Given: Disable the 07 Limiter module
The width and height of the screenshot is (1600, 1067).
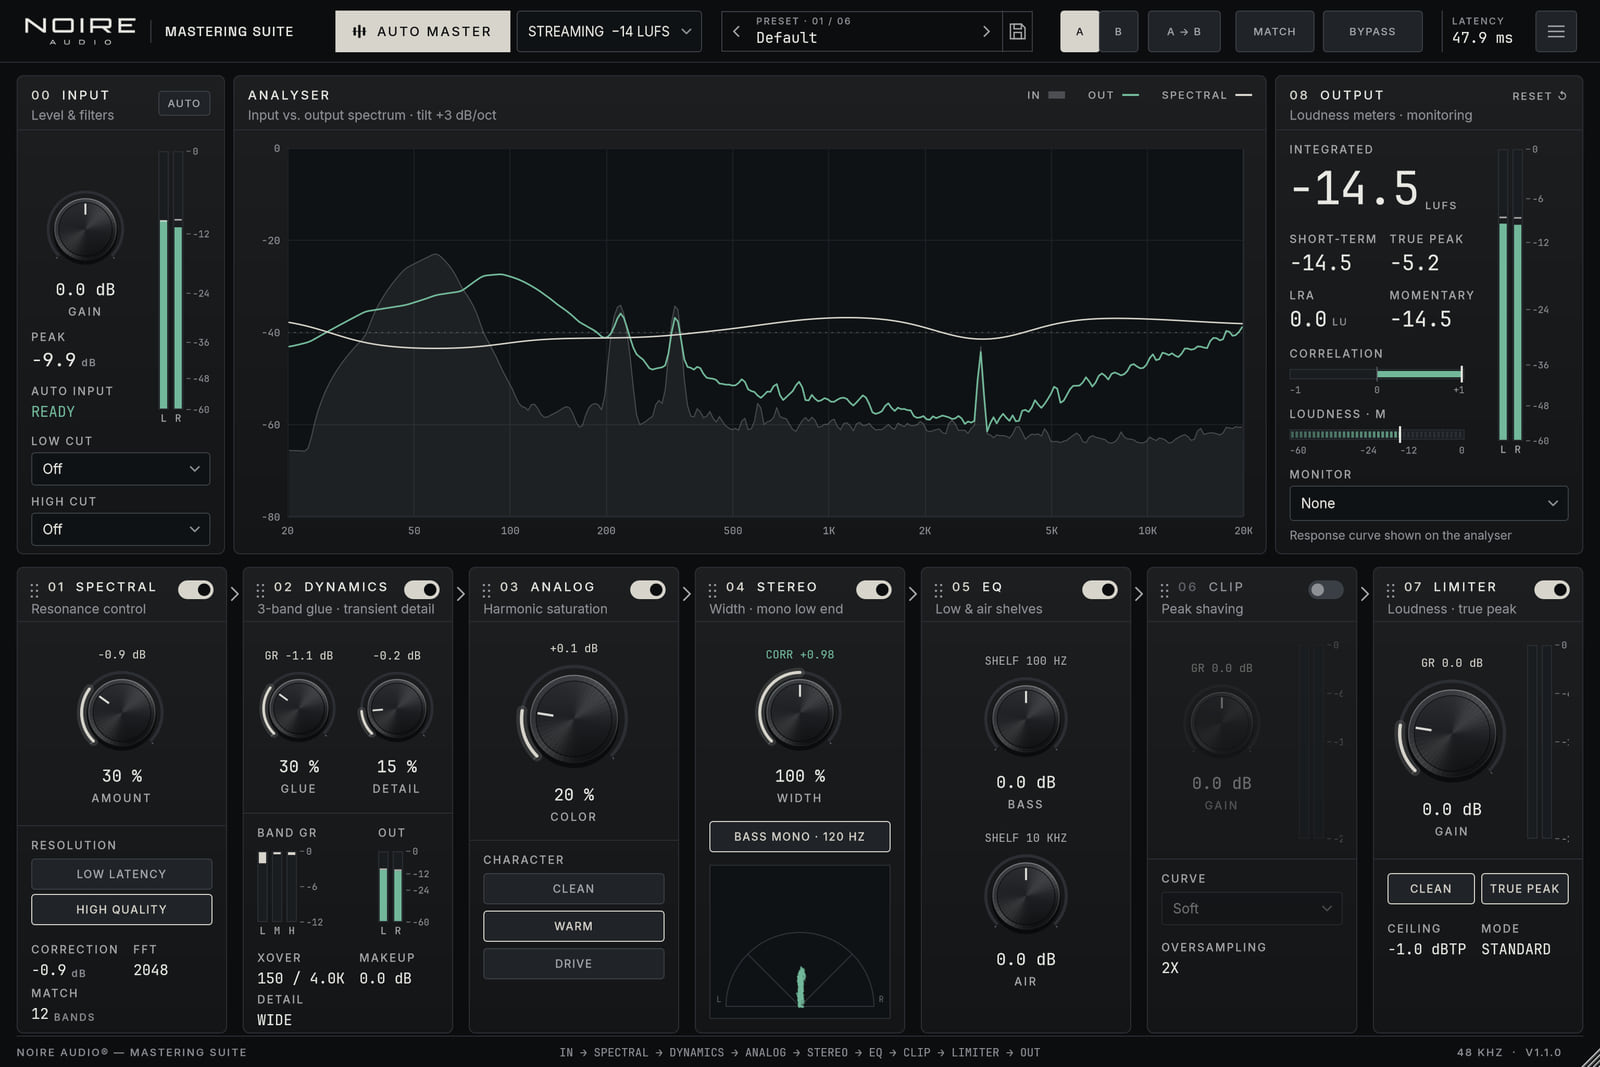Looking at the screenshot, I should [x=1552, y=589].
